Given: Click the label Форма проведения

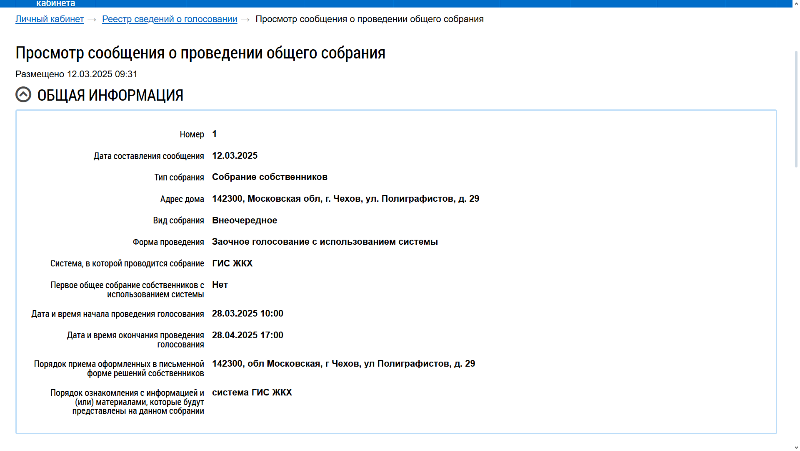Looking at the screenshot, I should coord(168,242).
